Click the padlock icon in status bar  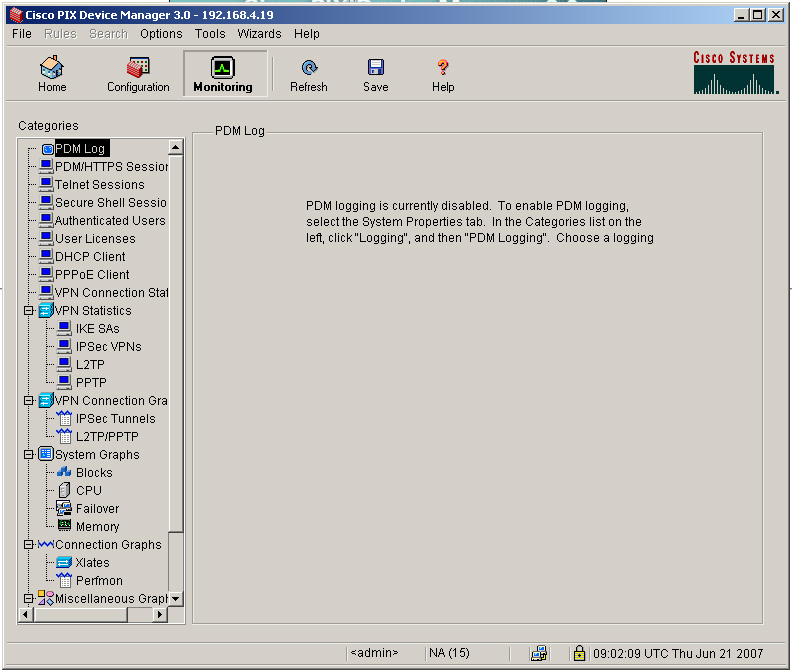[579, 653]
